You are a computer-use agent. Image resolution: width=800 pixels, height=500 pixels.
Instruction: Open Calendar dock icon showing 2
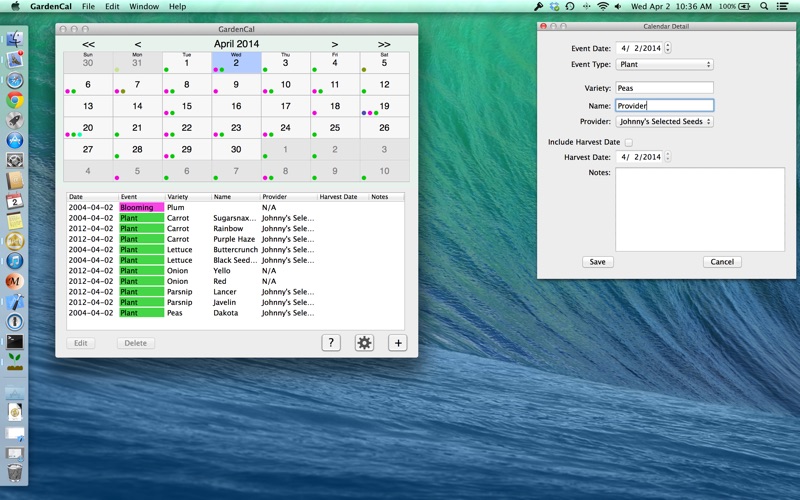pyautogui.click(x=15, y=201)
